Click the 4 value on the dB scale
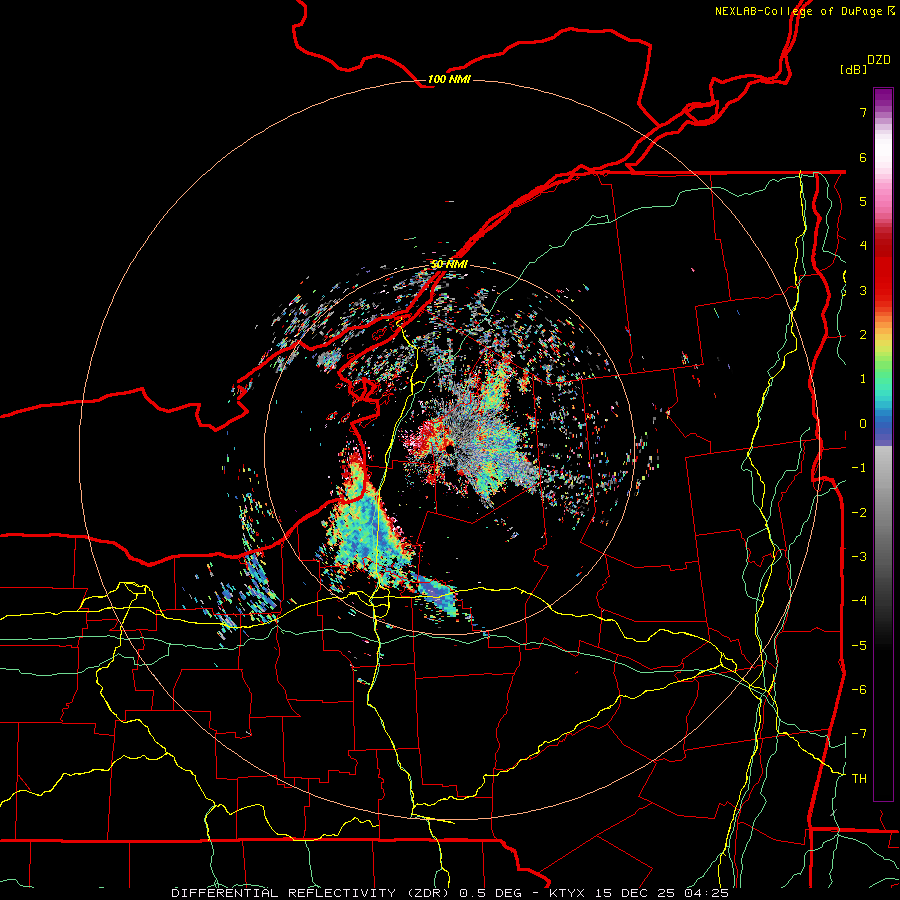This screenshot has width=900, height=900. (x=863, y=246)
